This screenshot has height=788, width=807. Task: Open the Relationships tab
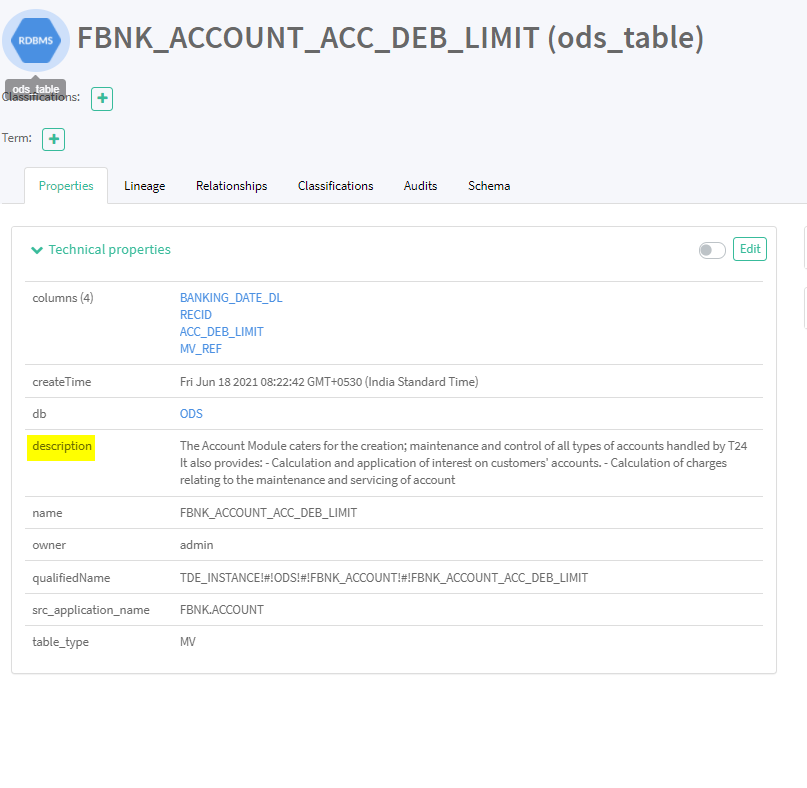231,186
